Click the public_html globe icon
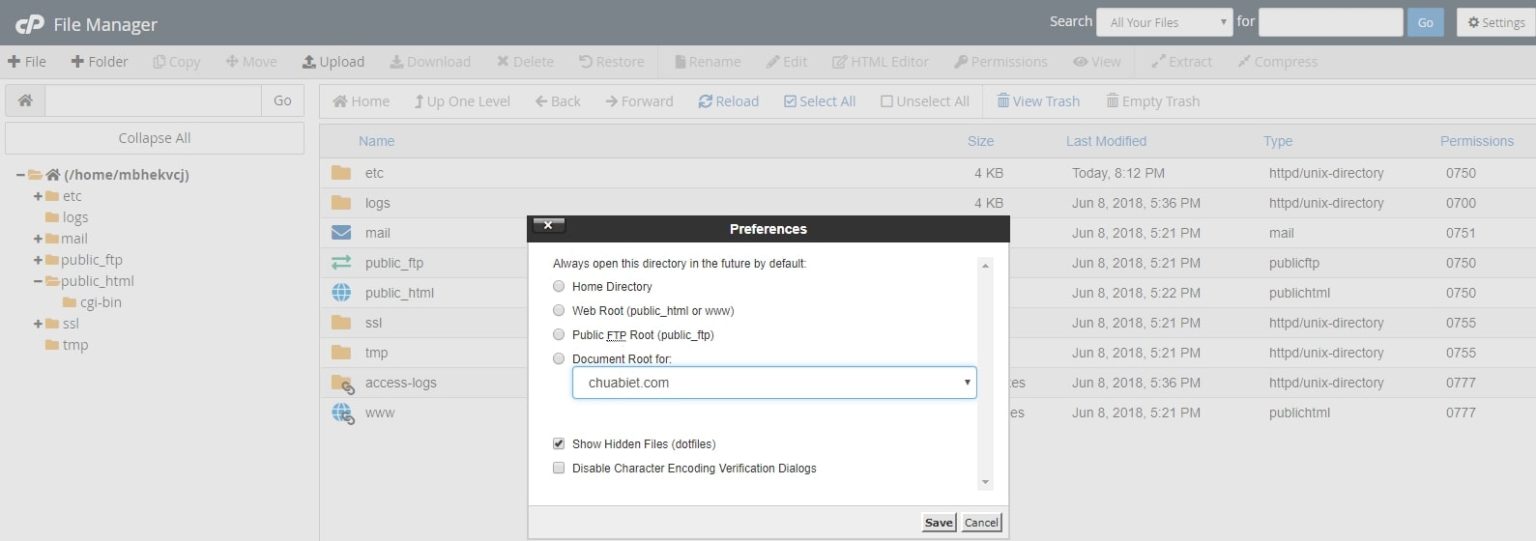This screenshot has width=1536, height=541. tap(341, 293)
